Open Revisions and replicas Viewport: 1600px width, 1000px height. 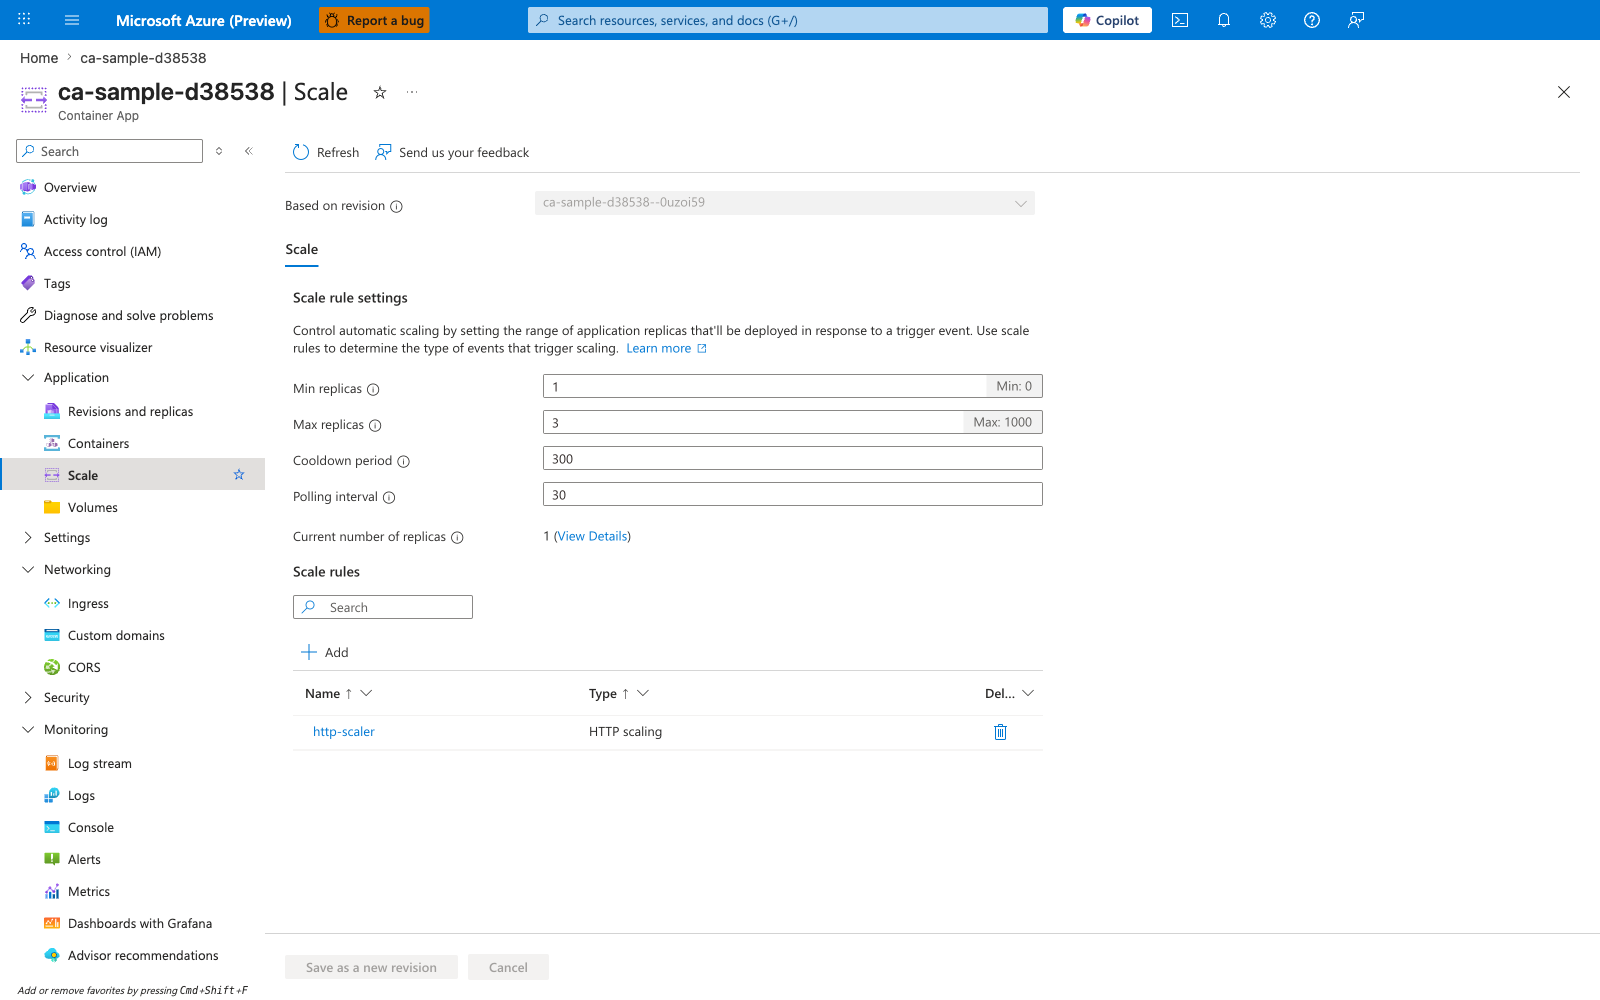[x=130, y=412]
